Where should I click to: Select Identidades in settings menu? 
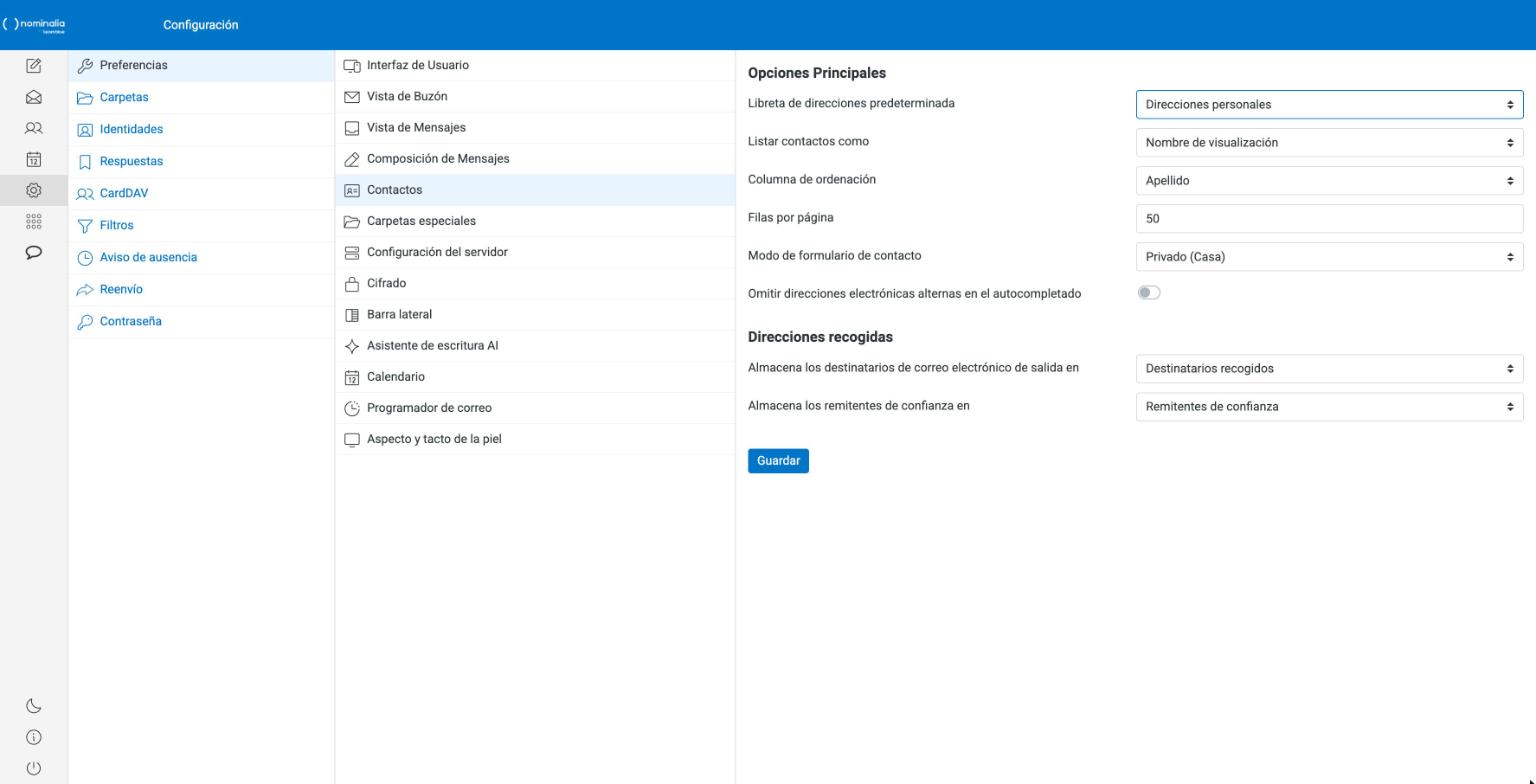pos(201,129)
